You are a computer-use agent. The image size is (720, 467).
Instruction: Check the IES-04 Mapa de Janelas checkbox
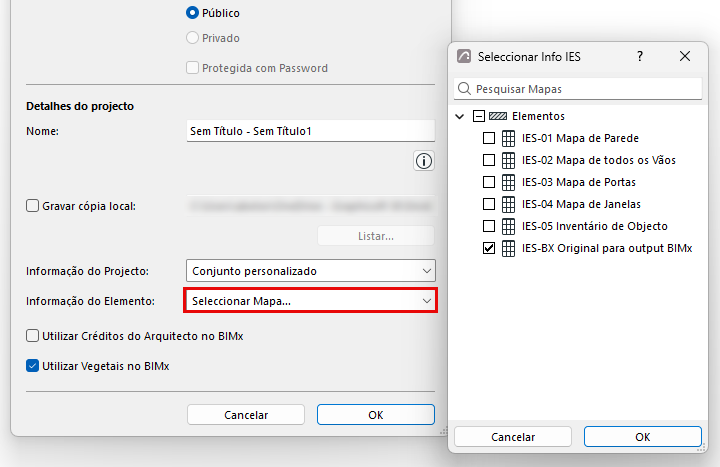[489, 204]
